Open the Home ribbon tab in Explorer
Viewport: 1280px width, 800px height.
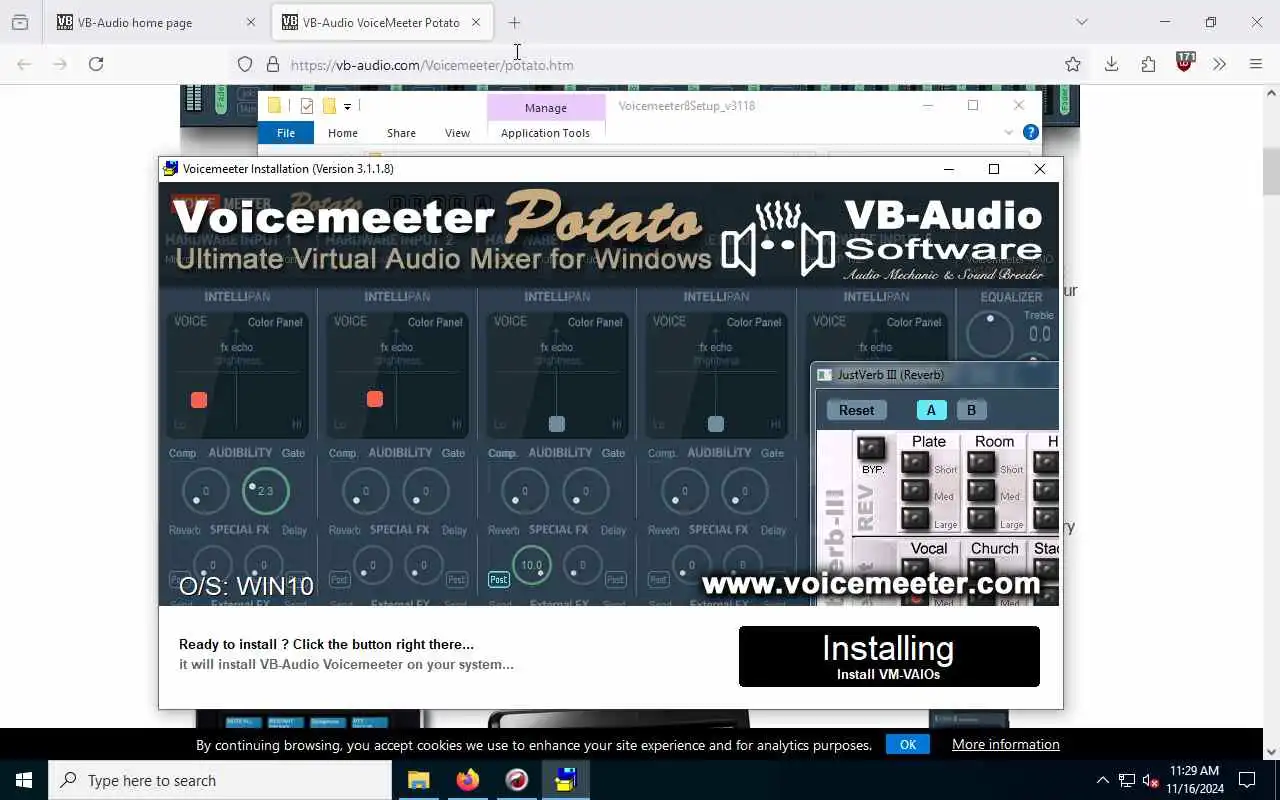tap(343, 132)
